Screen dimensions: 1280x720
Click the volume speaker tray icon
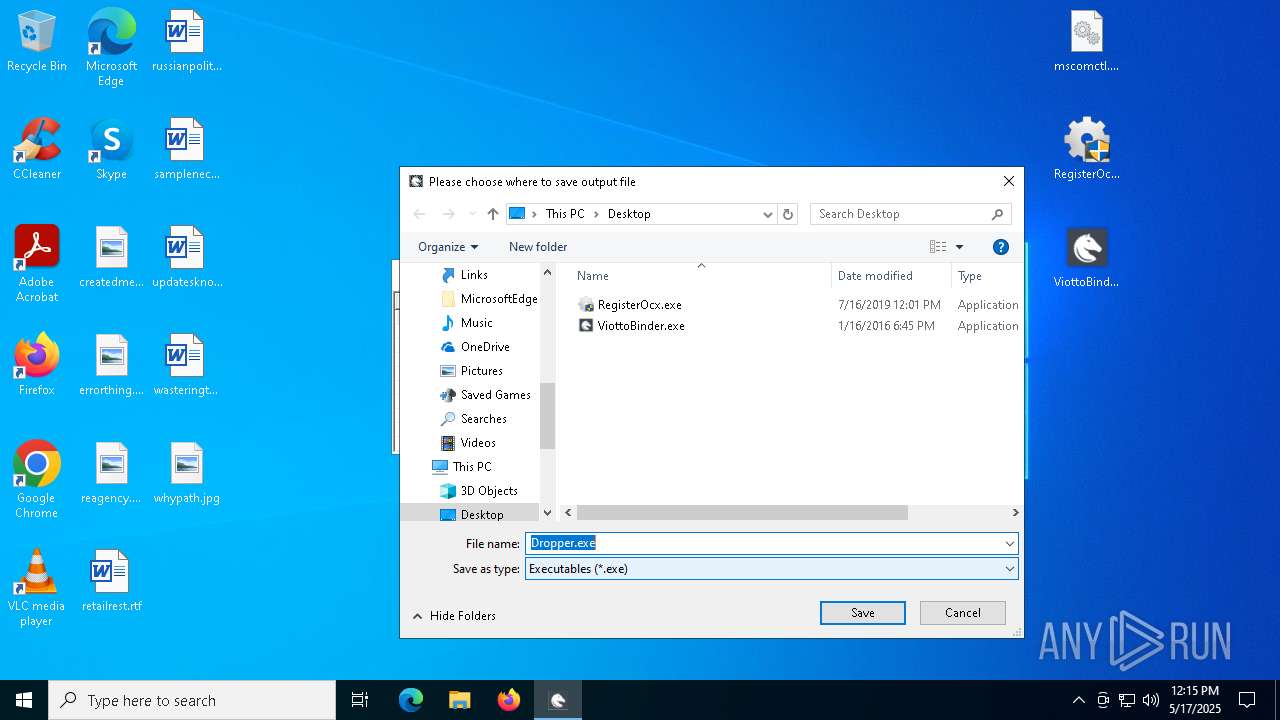tap(1151, 700)
